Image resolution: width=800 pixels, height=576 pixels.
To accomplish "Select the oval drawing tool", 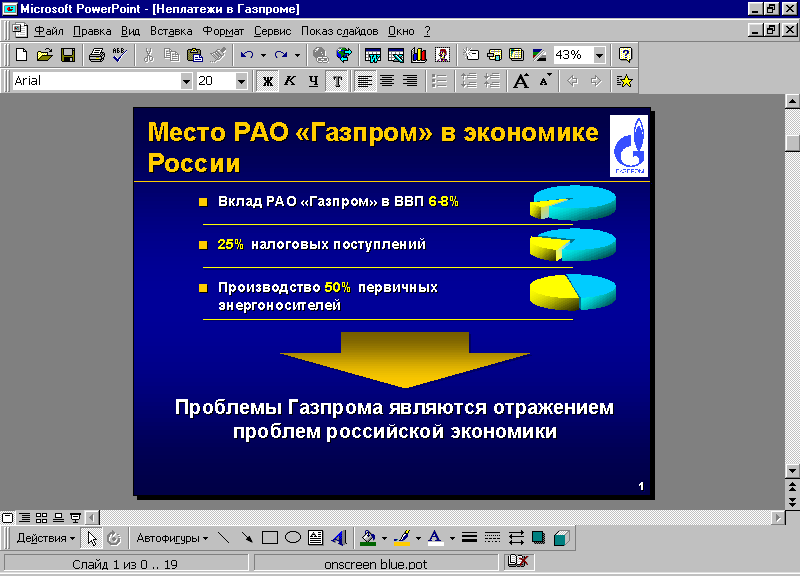I will (x=293, y=538).
